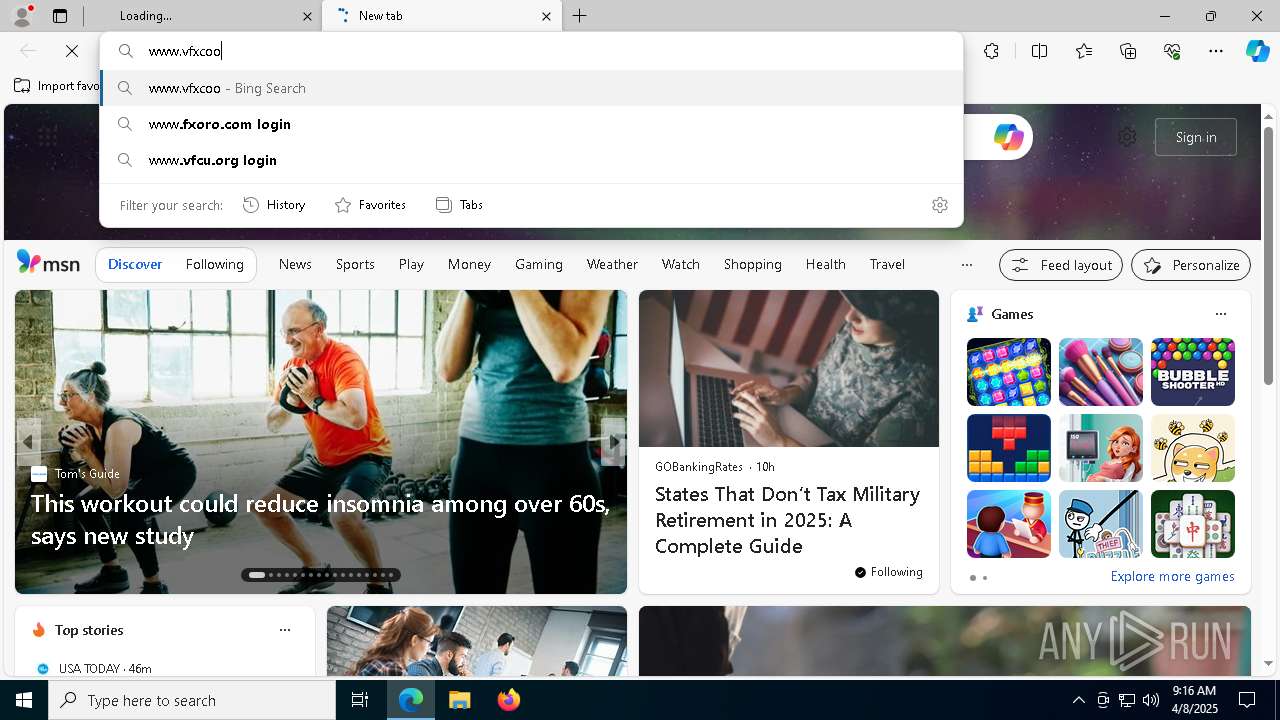Screen dimensions: 1280x720
Task: Open a new tab with plus button
Action: (x=580, y=16)
